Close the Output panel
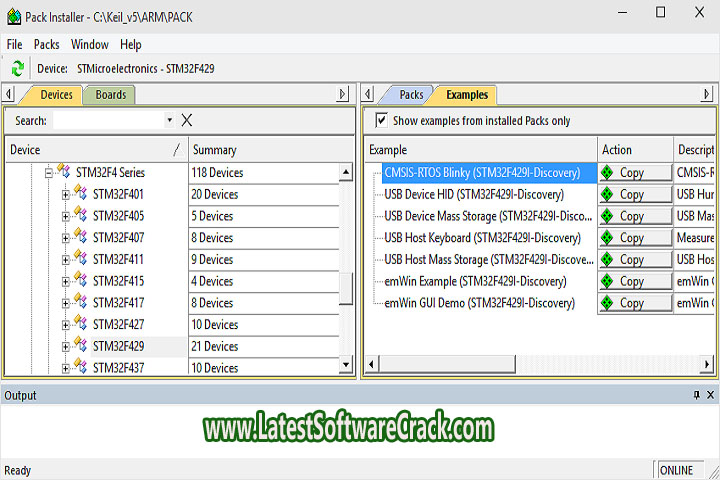The width and height of the screenshot is (720, 480). (x=710, y=395)
